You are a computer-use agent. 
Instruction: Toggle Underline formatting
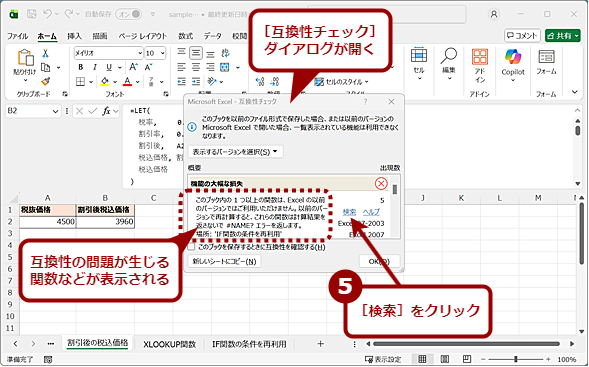tap(109, 67)
